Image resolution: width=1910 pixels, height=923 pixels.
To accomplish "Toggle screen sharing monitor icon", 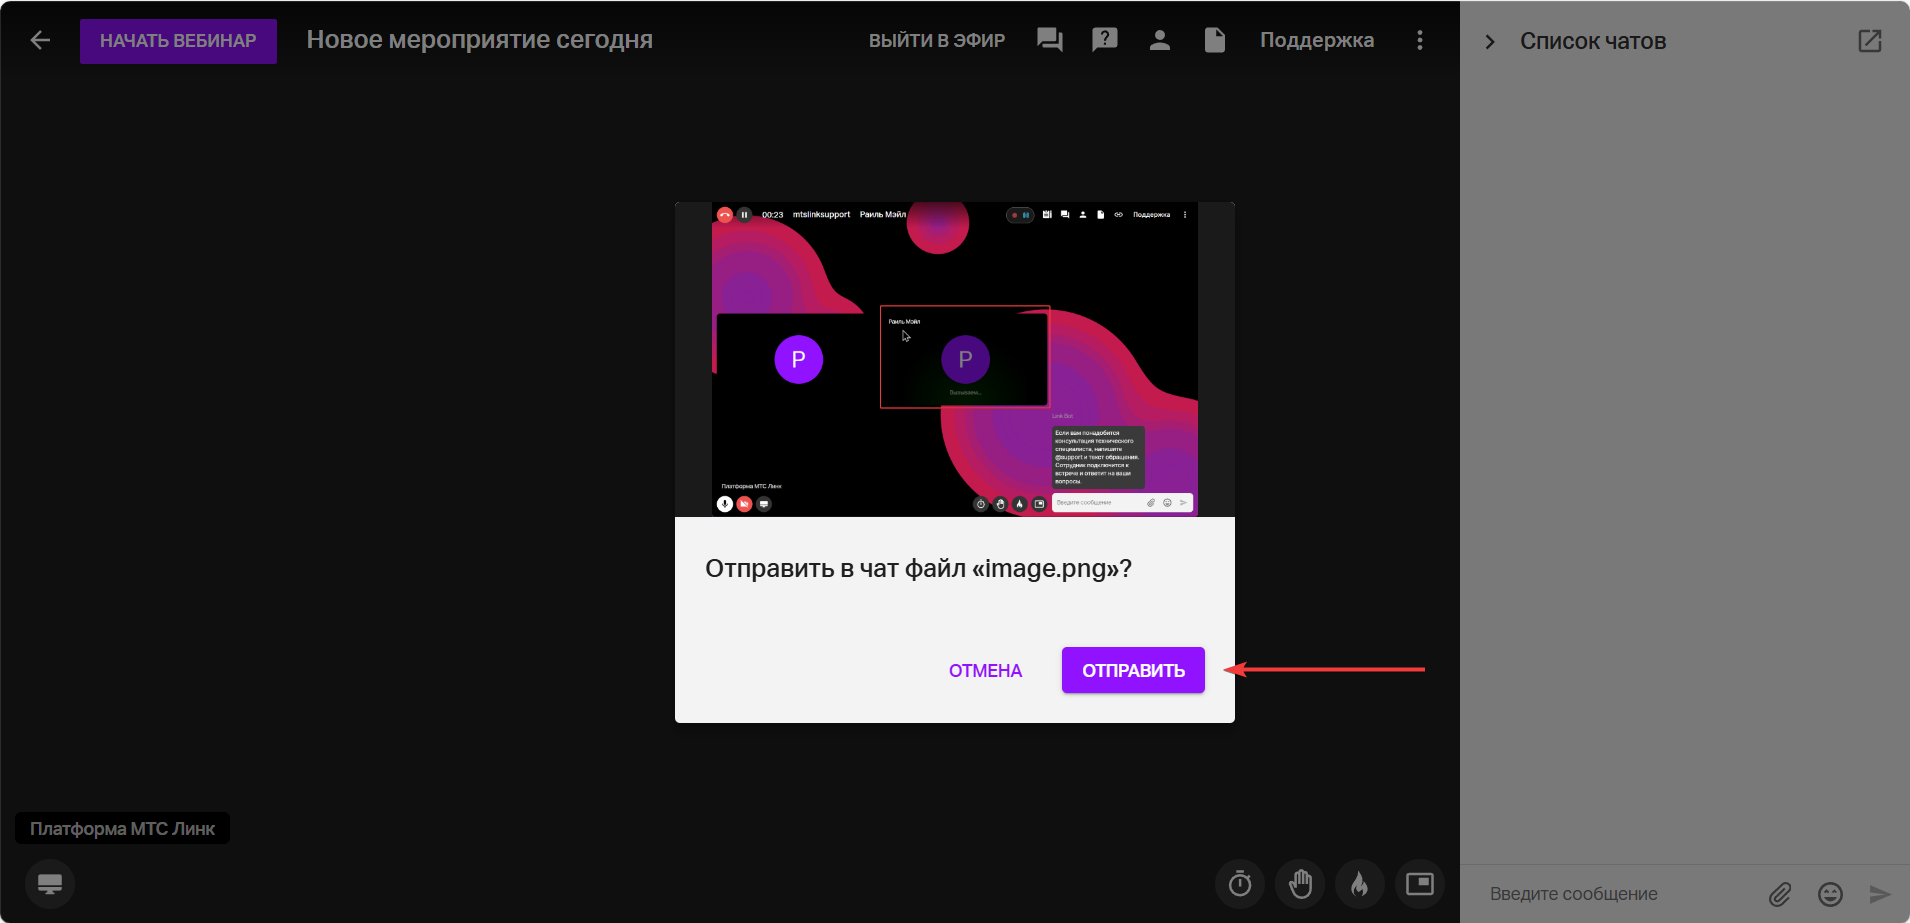I will click(x=50, y=884).
